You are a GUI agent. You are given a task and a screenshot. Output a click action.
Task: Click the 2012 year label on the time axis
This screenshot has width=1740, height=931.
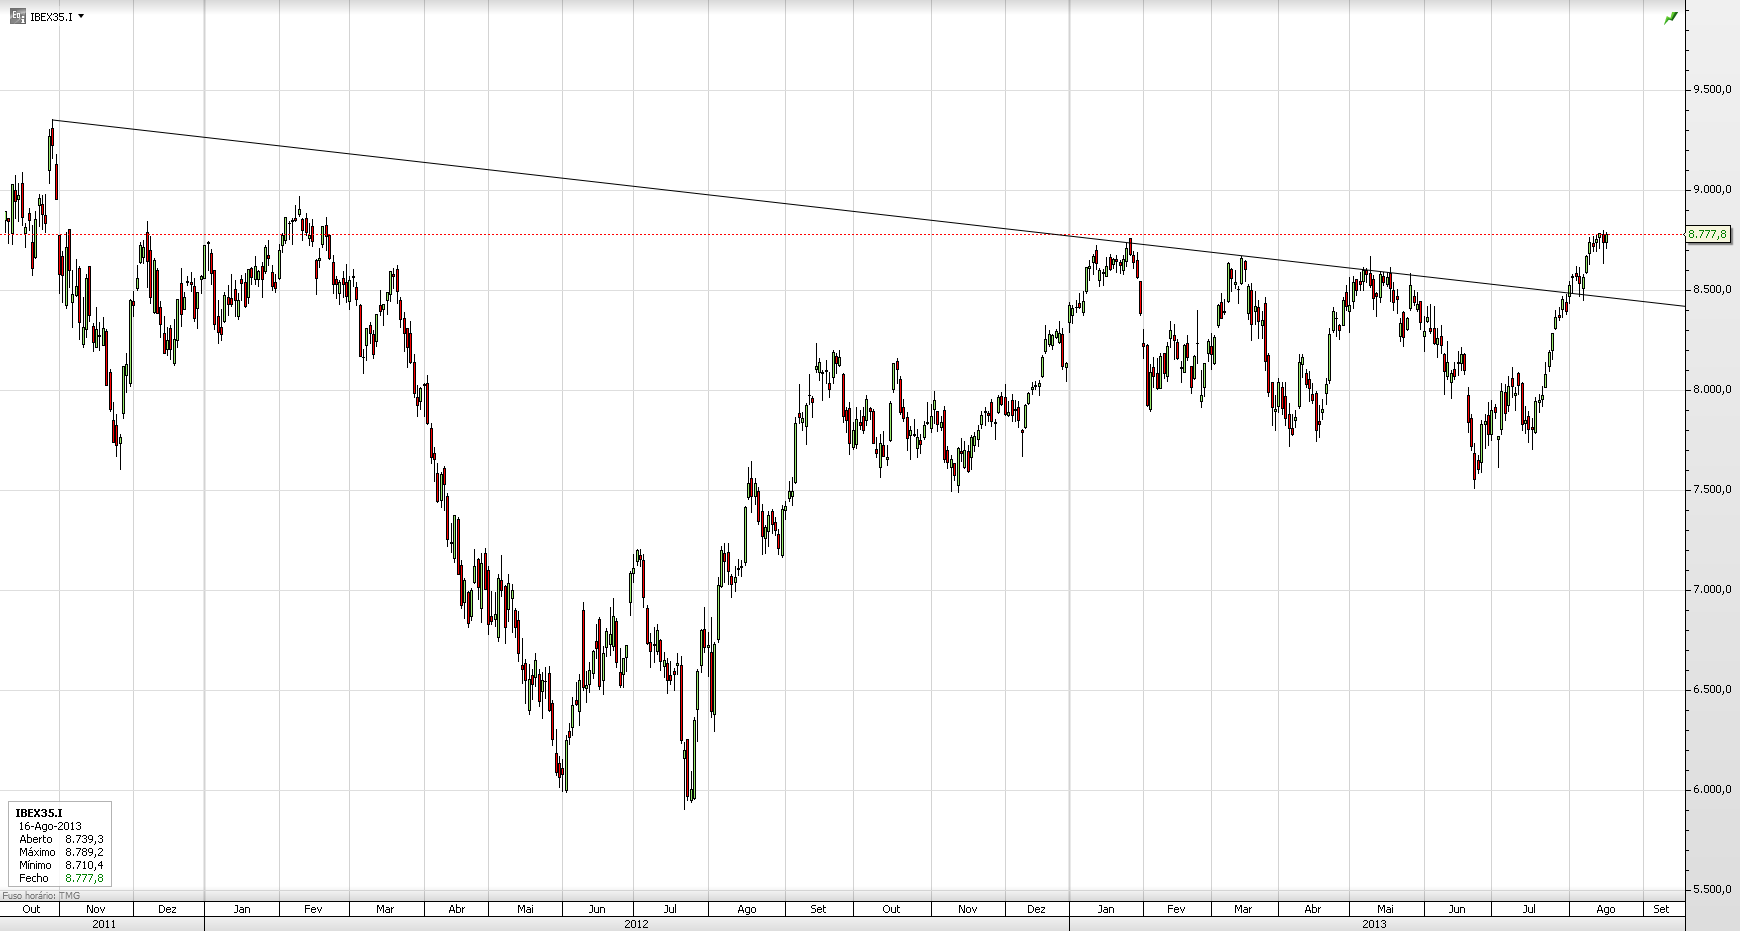tap(636, 924)
